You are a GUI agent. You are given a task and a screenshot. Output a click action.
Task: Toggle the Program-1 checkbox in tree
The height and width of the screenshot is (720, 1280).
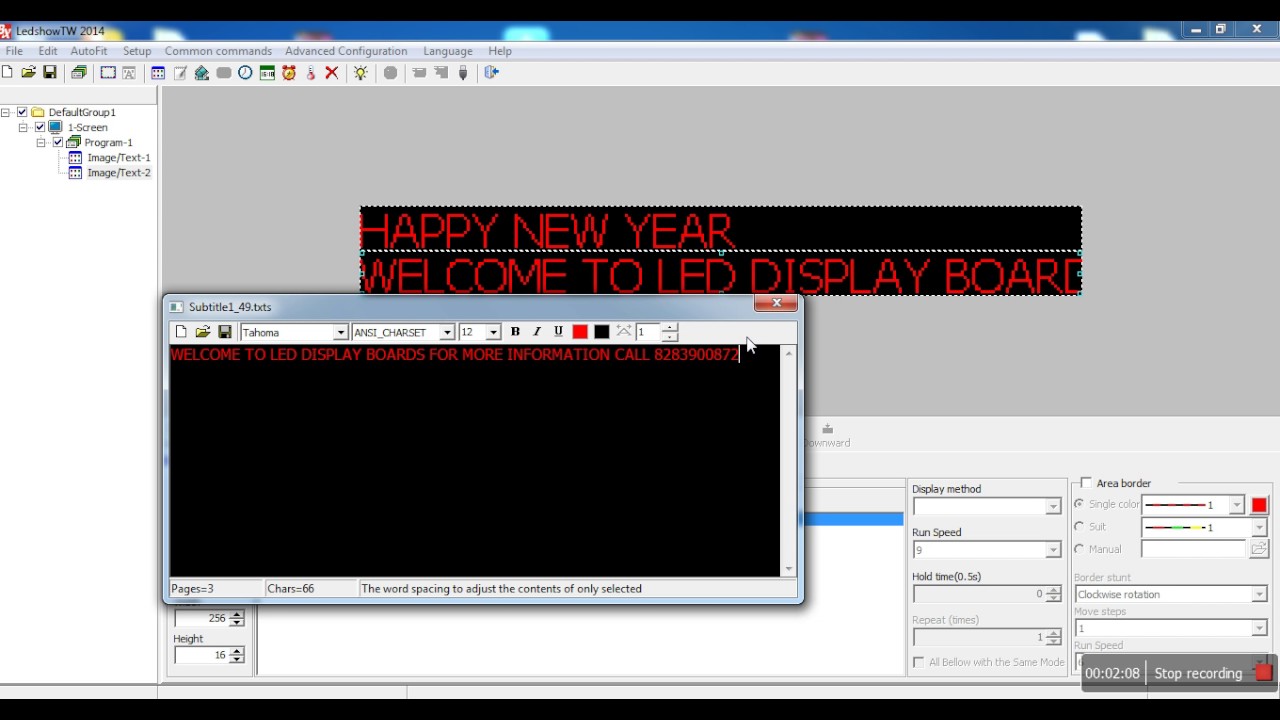click(x=58, y=142)
